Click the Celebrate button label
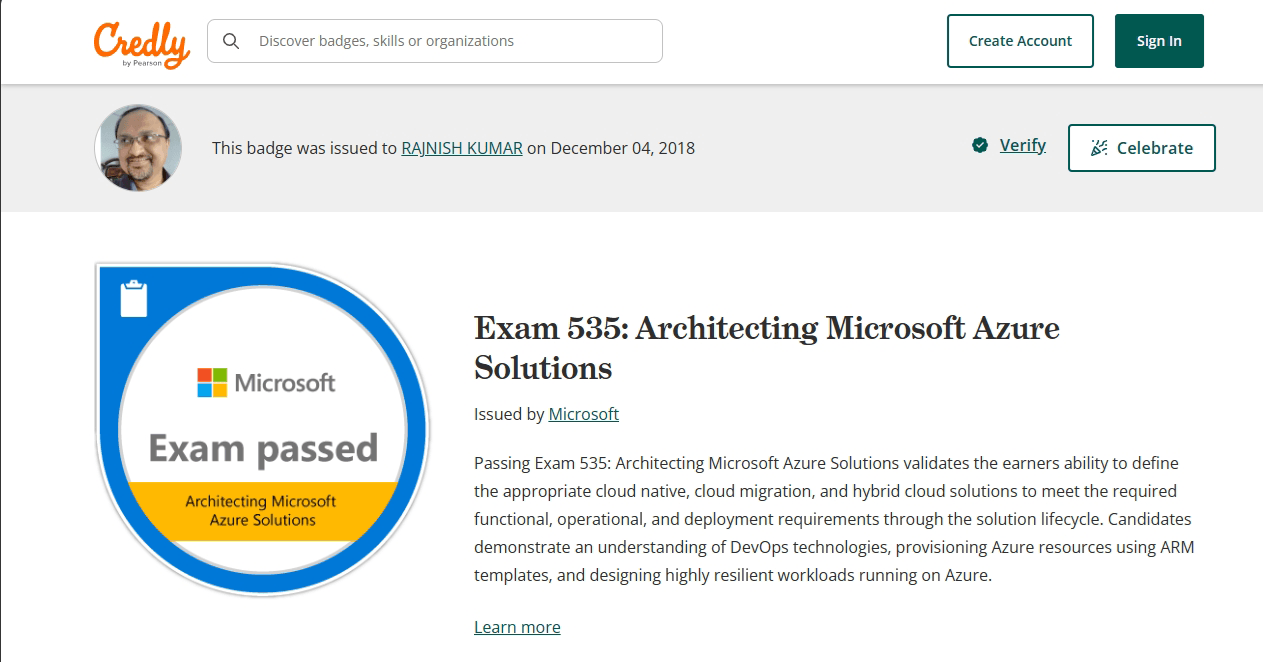Image resolution: width=1263 pixels, height=662 pixels. [x=1154, y=148]
